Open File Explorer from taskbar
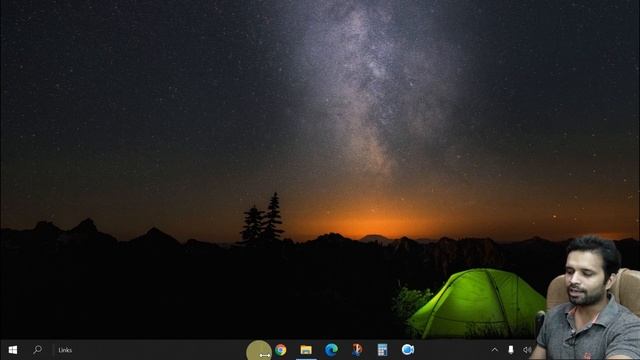 [306, 350]
